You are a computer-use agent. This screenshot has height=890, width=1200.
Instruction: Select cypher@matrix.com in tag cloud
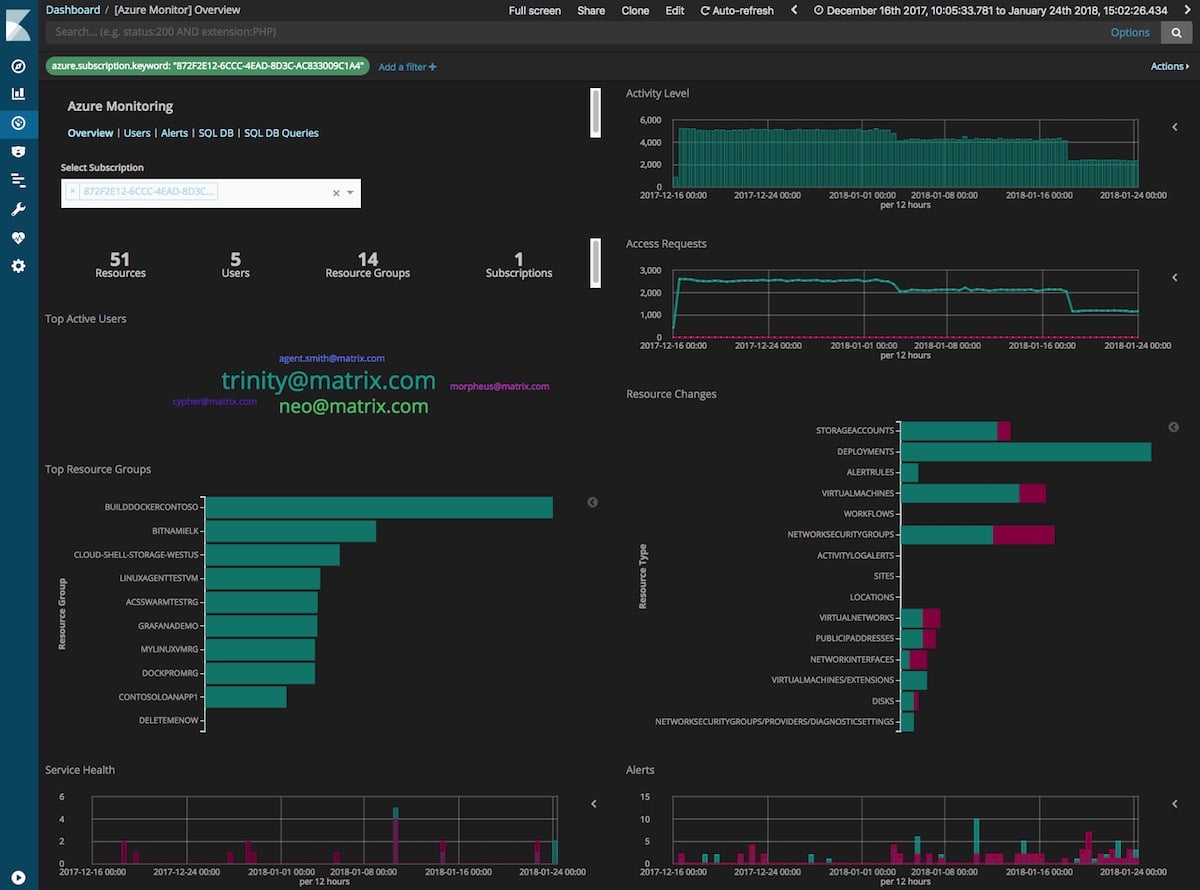point(215,401)
